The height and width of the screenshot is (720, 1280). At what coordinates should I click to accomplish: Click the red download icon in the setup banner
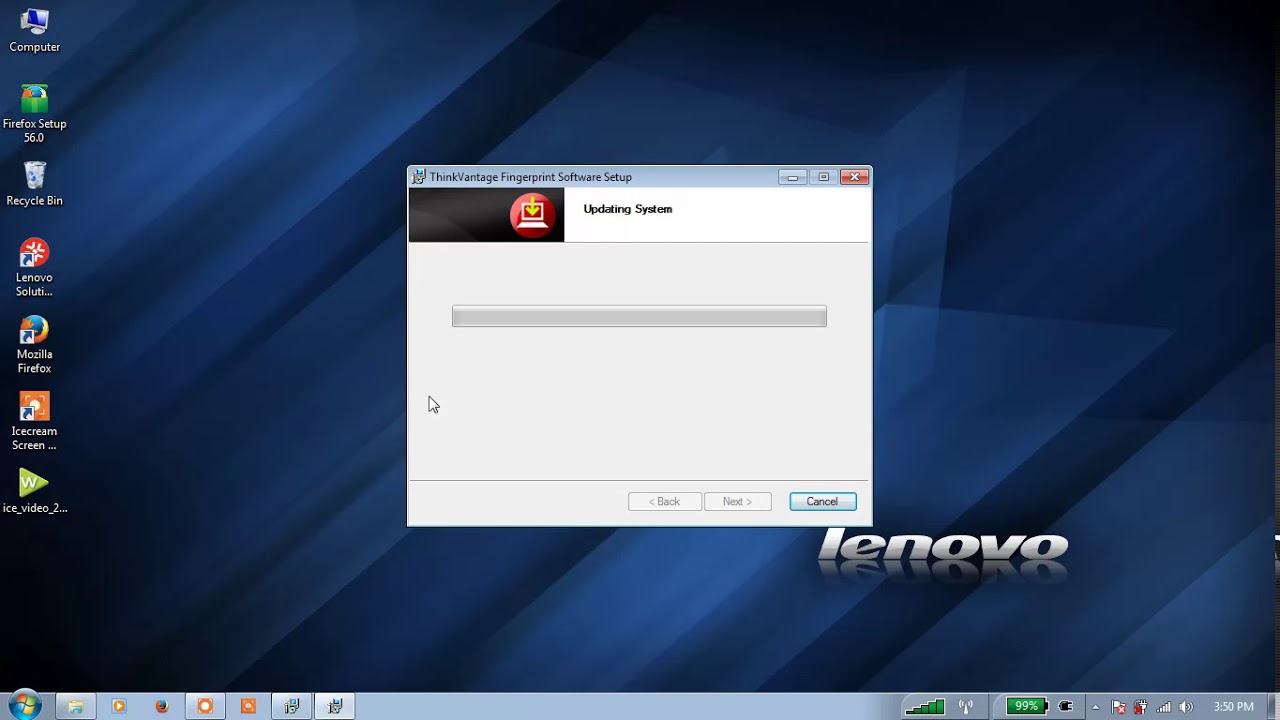coord(532,214)
